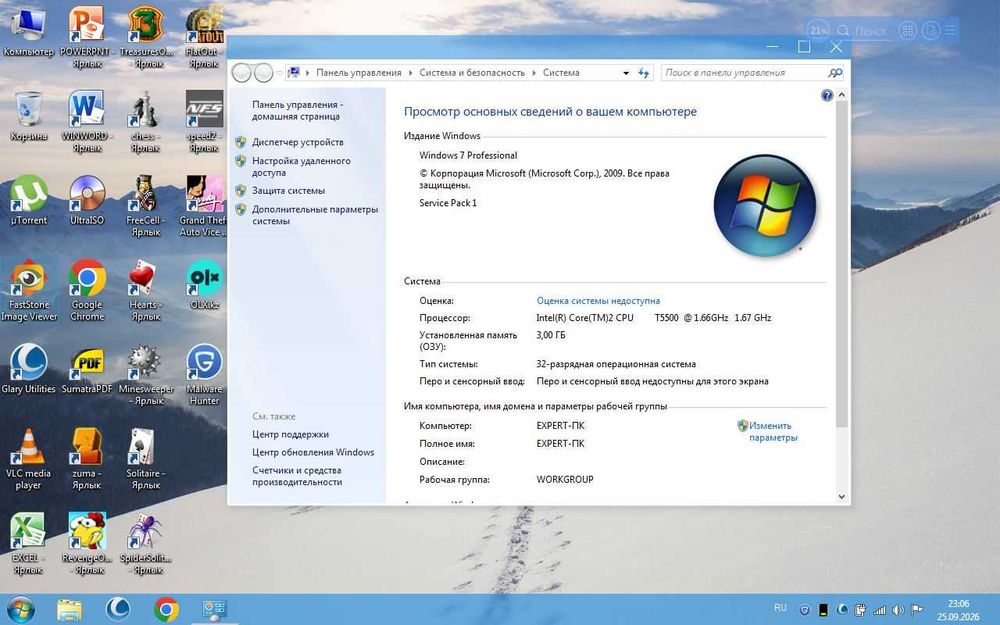Open Настройка удаленного доступа link
This screenshot has height=625, width=1000.
click(301, 166)
